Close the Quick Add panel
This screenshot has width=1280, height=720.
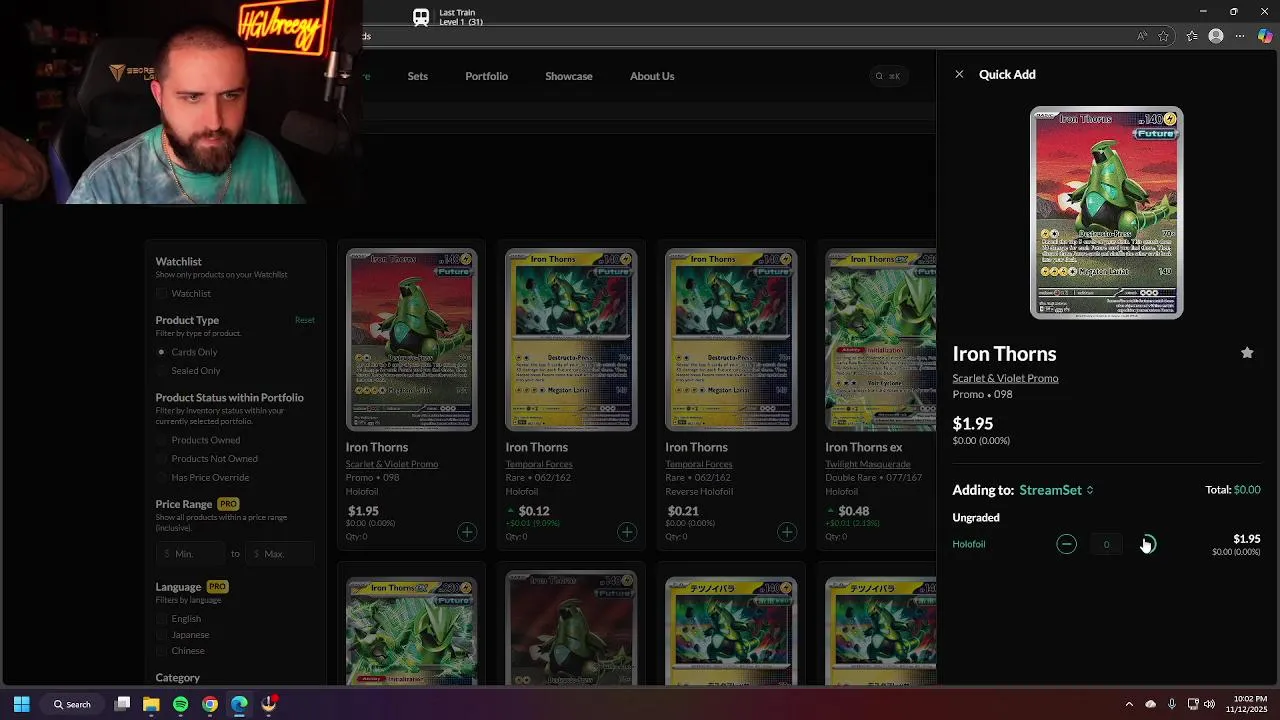coord(959,74)
